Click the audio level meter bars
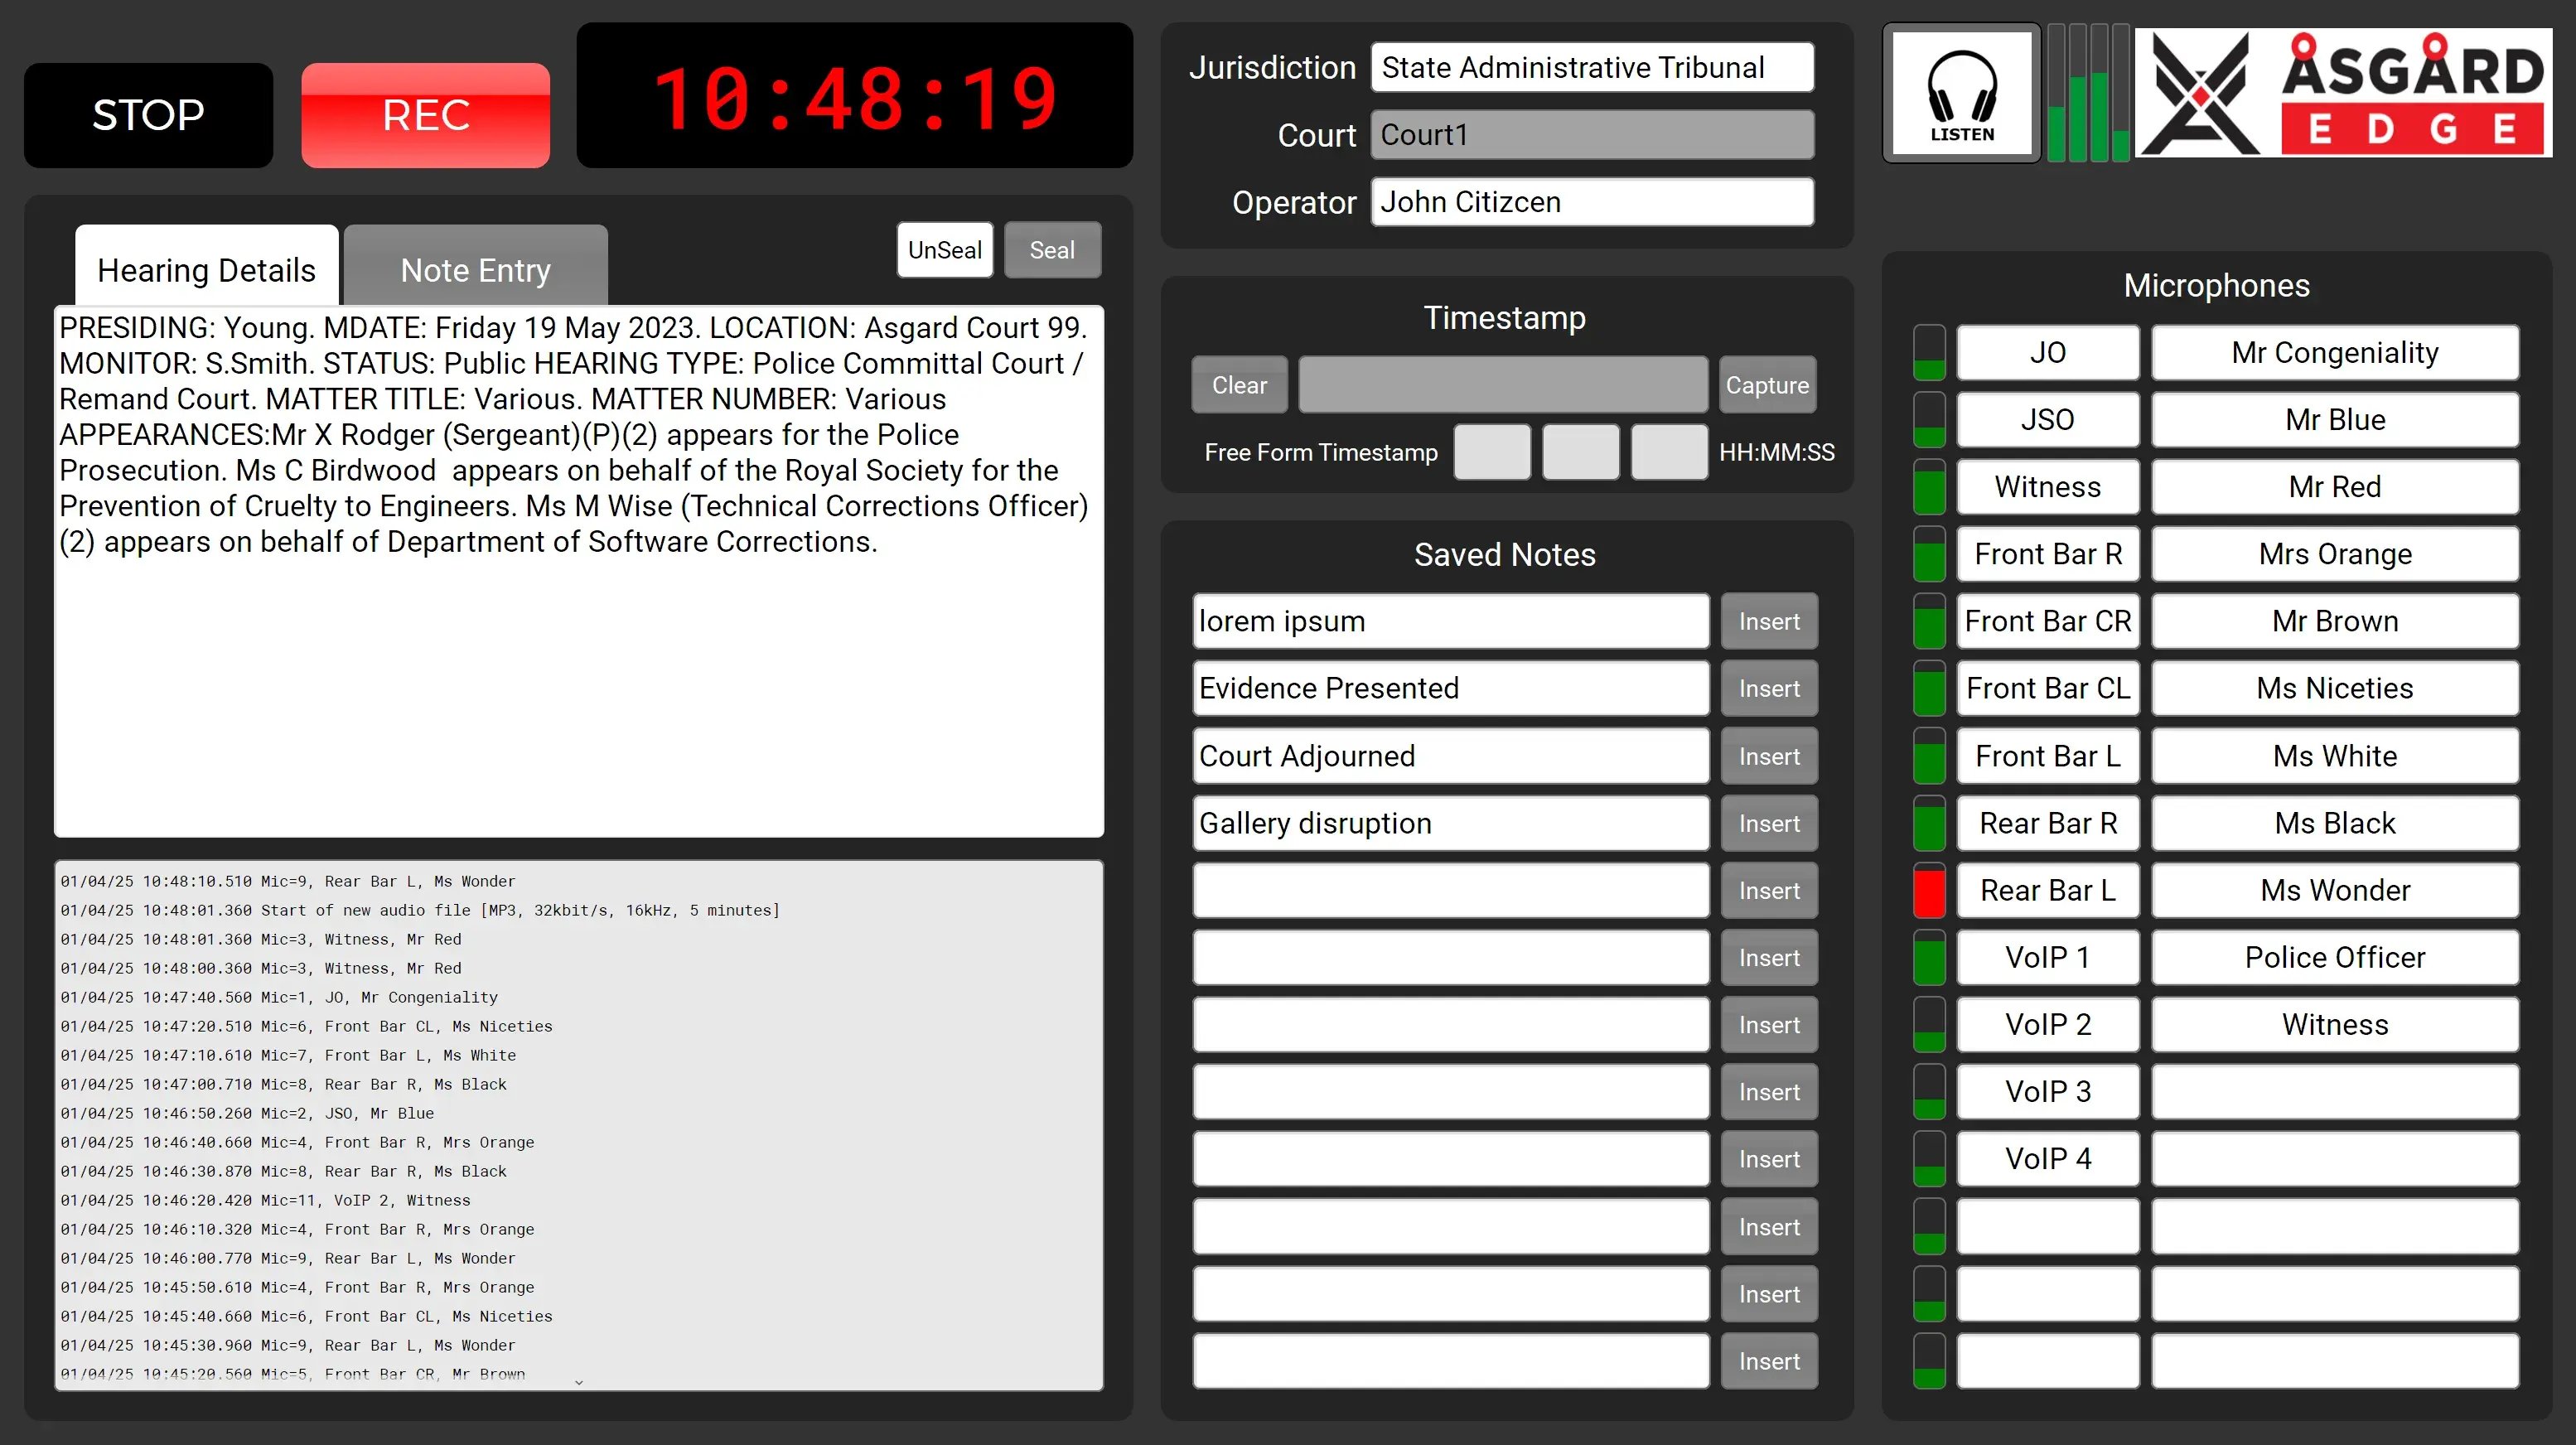2576x1445 pixels. click(2090, 93)
